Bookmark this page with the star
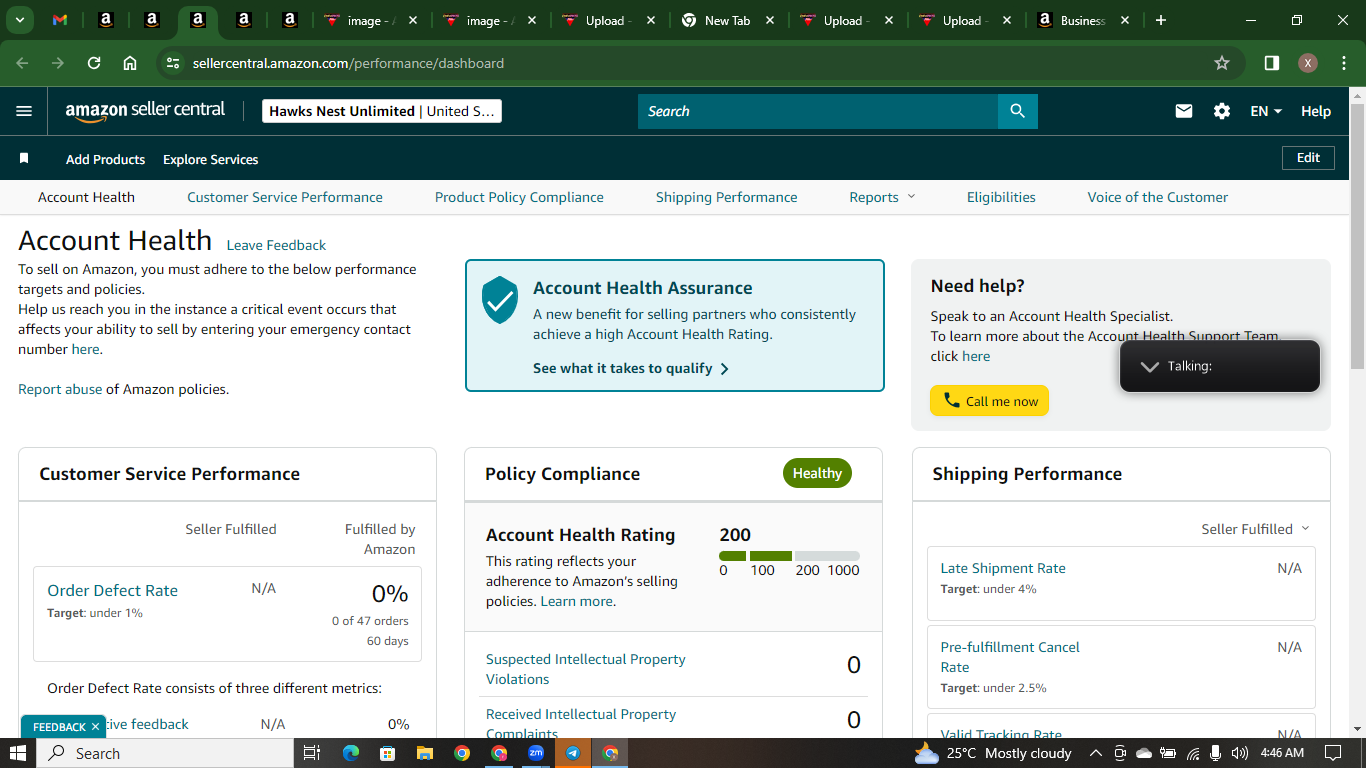The image size is (1366, 768). click(1222, 63)
